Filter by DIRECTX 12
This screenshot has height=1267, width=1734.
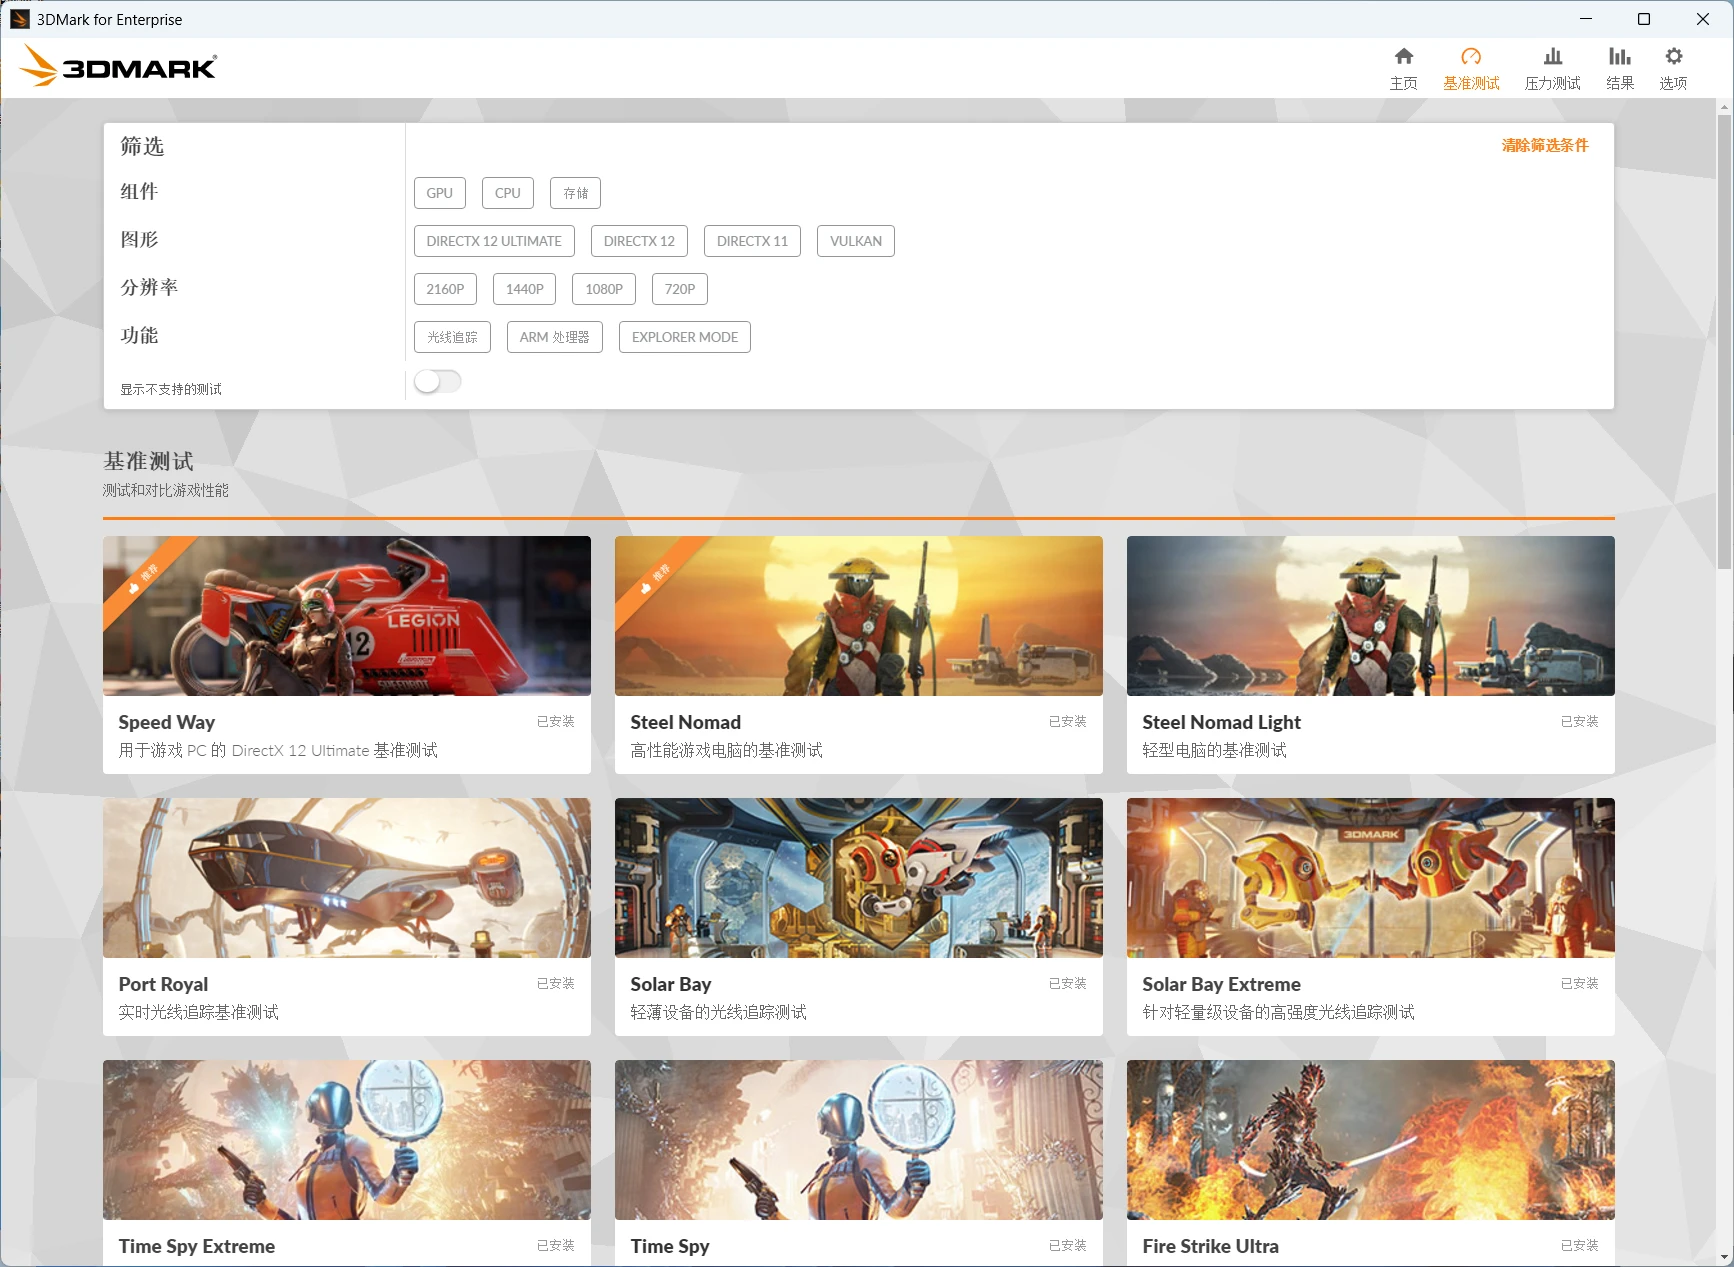[639, 241]
